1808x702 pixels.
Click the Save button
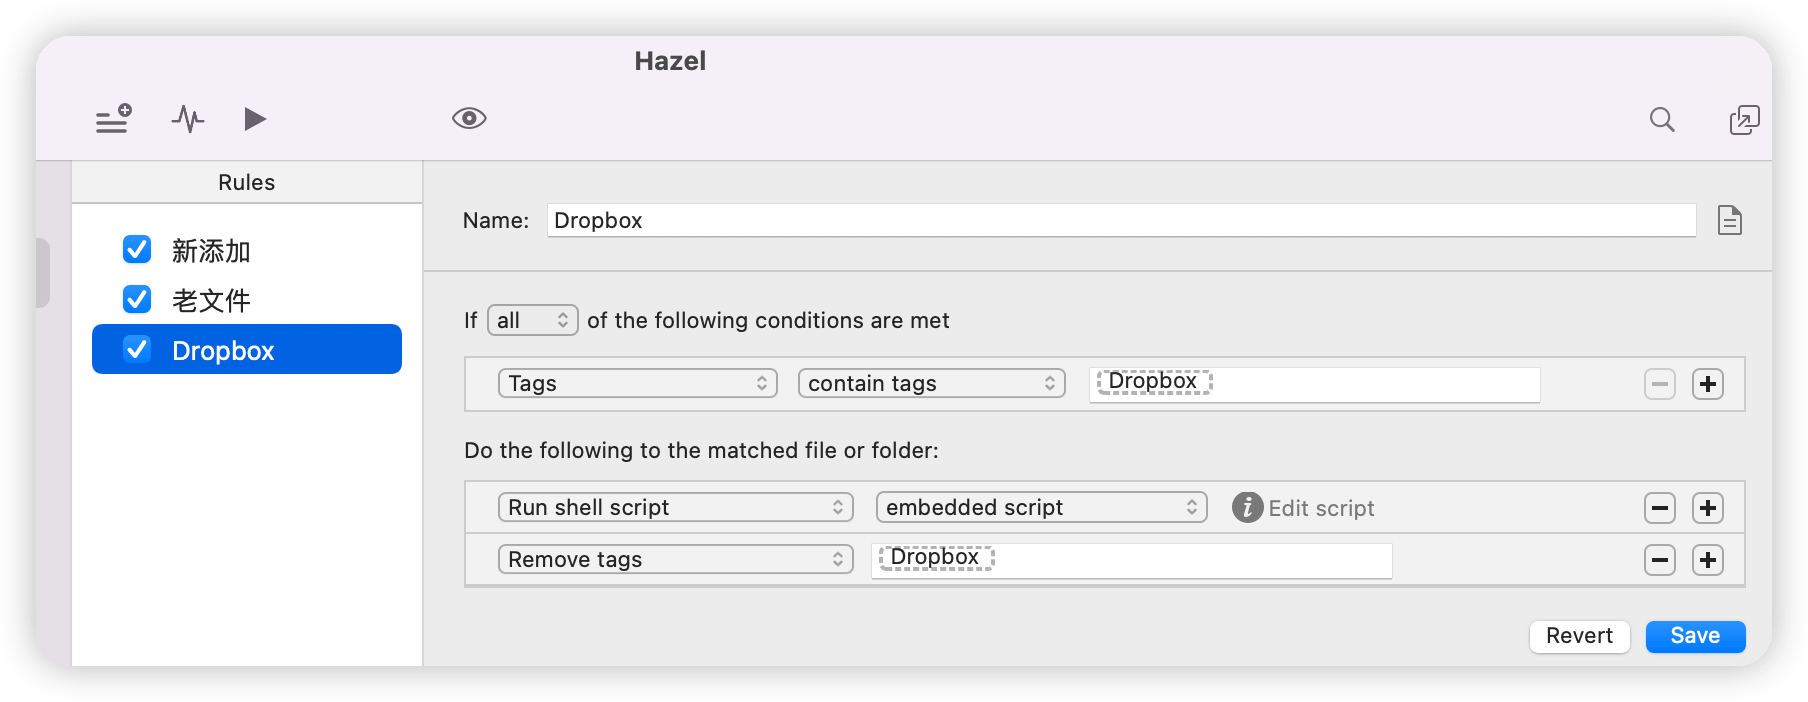click(x=1695, y=636)
